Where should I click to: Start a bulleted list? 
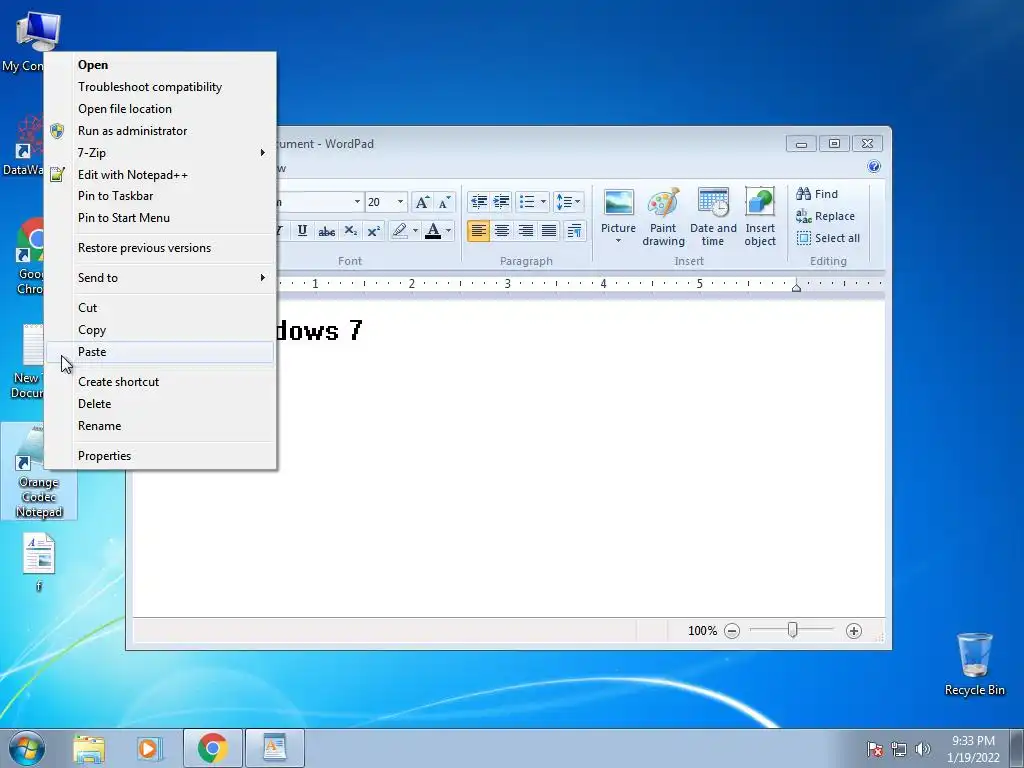click(x=527, y=202)
